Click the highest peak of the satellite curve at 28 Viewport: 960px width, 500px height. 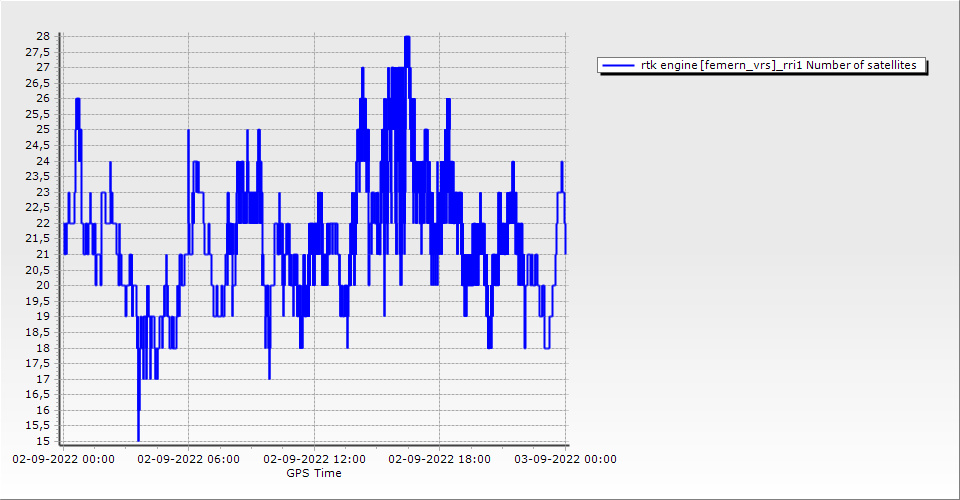point(407,38)
